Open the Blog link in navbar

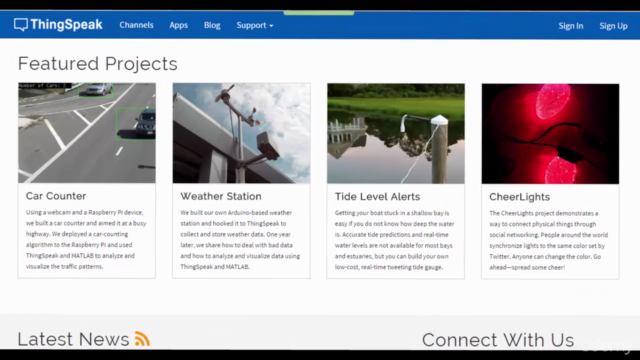[x=212, y=25]
